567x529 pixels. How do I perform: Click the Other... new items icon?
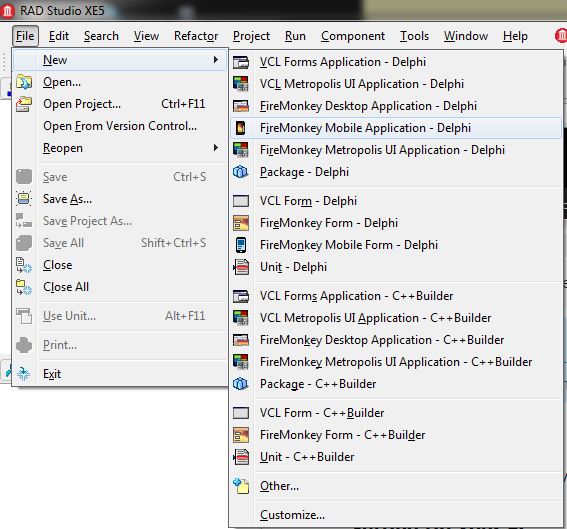241,486
